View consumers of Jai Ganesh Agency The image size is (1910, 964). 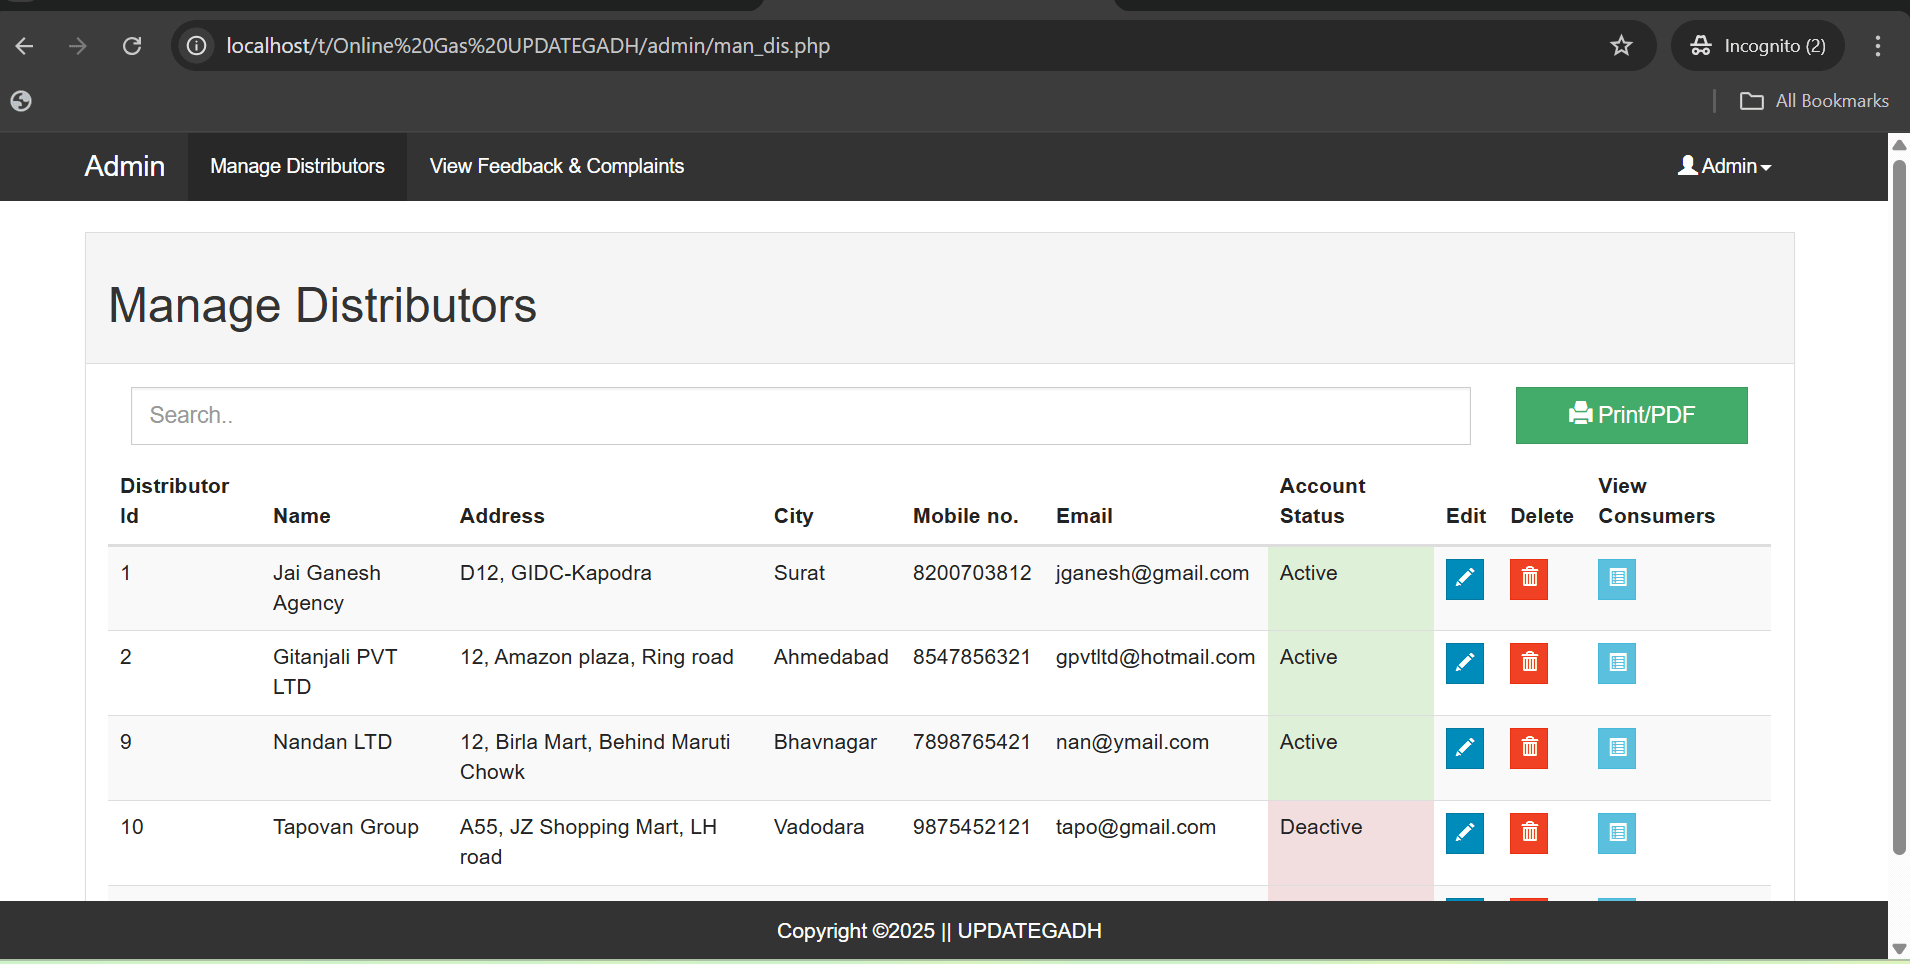[x=1616, y=579]
